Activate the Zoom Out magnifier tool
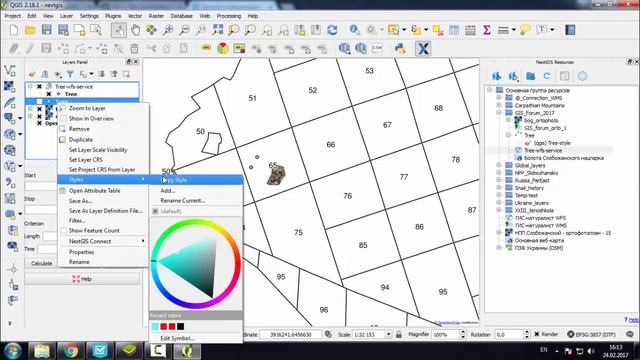Image resolution: width=640 pixels, height=360 pixels. pyautogui.click(x=184, y=30)
